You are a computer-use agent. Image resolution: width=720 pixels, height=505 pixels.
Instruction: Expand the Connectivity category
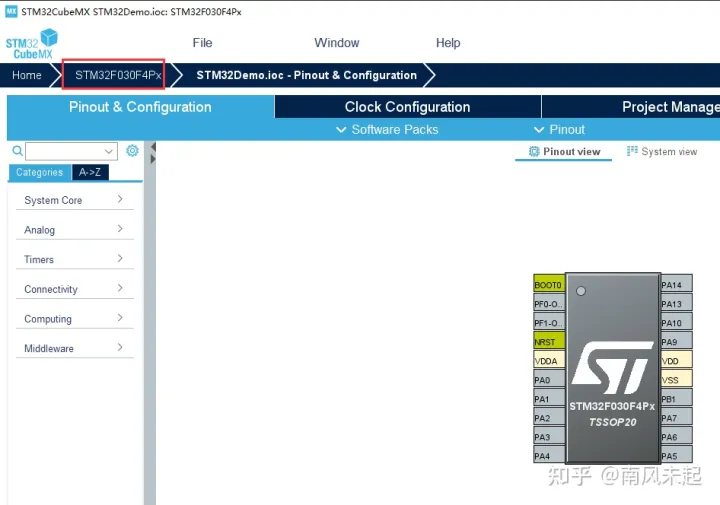[74, 289]
